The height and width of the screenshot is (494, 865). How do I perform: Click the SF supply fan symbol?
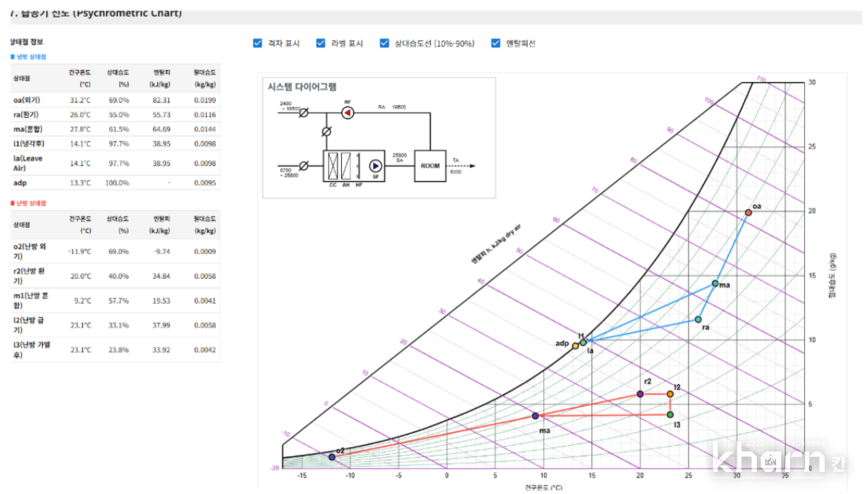(x=376, y=166)
